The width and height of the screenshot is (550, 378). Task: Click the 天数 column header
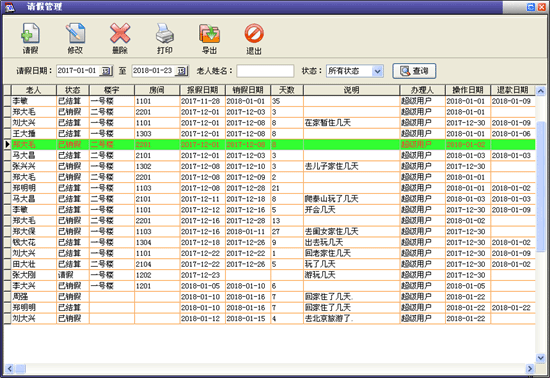[287, 90]
